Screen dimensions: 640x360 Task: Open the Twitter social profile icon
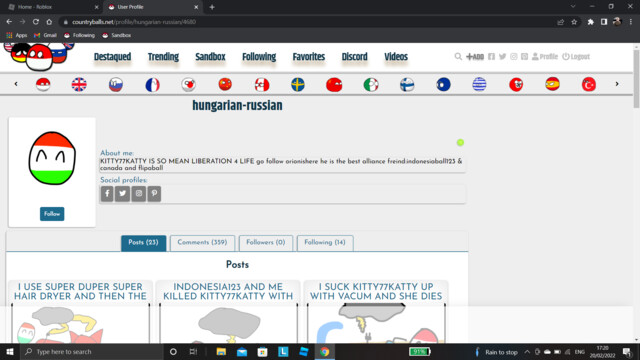pyautogui.click(x=122, y=193)
